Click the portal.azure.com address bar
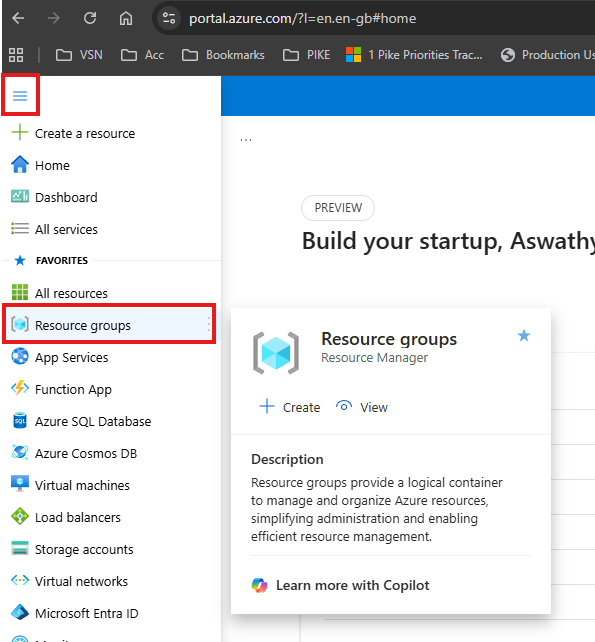Screen dimensions: 595x642 tap(302, 18)
